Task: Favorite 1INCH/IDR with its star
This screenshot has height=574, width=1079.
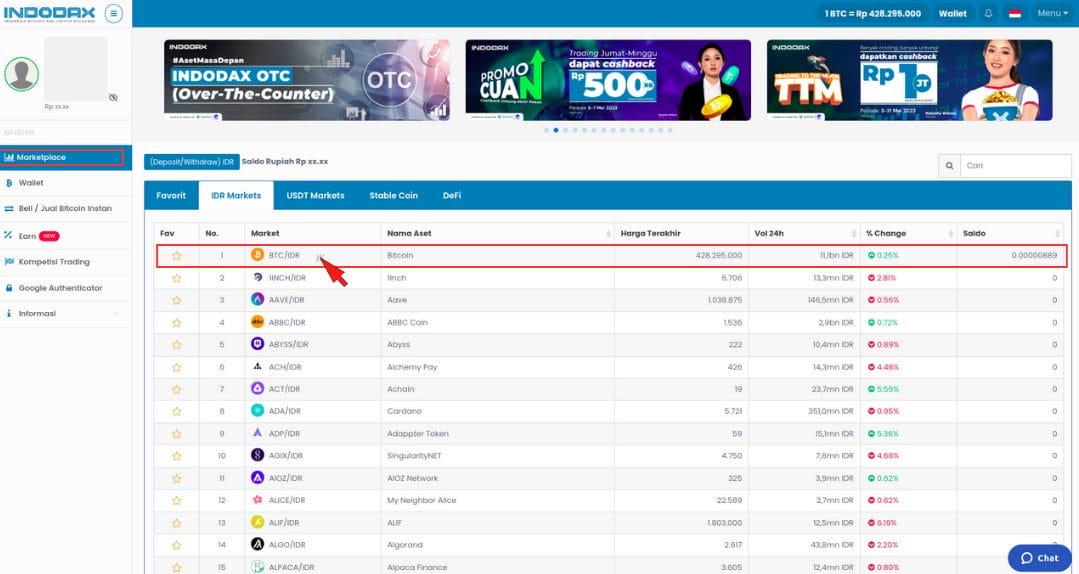Action: pyautogui.click(x=177, y=278)
